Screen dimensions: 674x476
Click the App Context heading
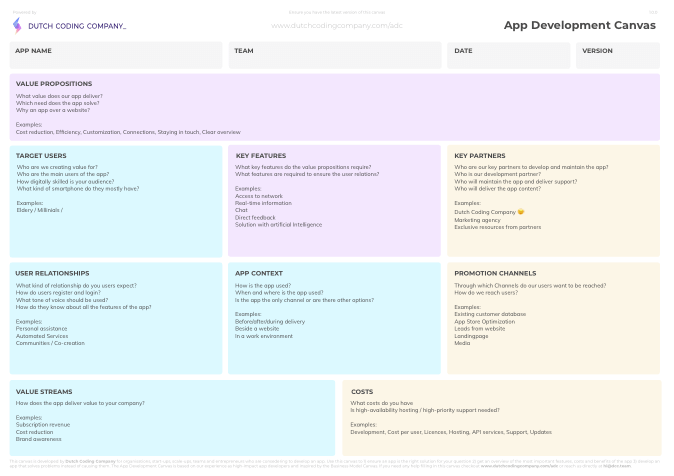click(x=259, y=273)
